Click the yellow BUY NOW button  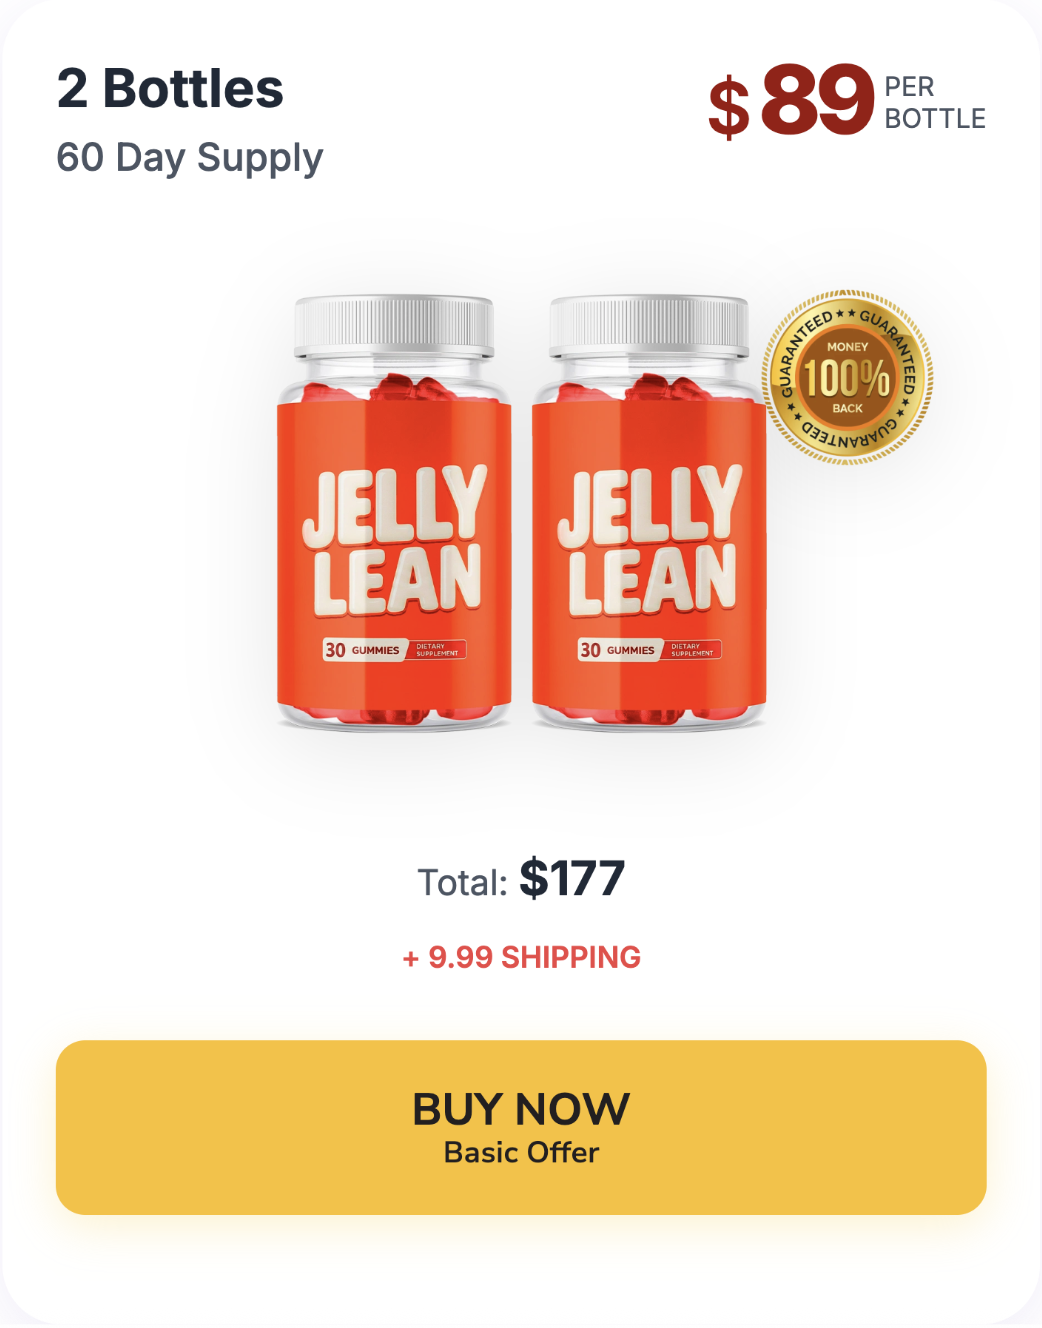[x=521, y=1127]
